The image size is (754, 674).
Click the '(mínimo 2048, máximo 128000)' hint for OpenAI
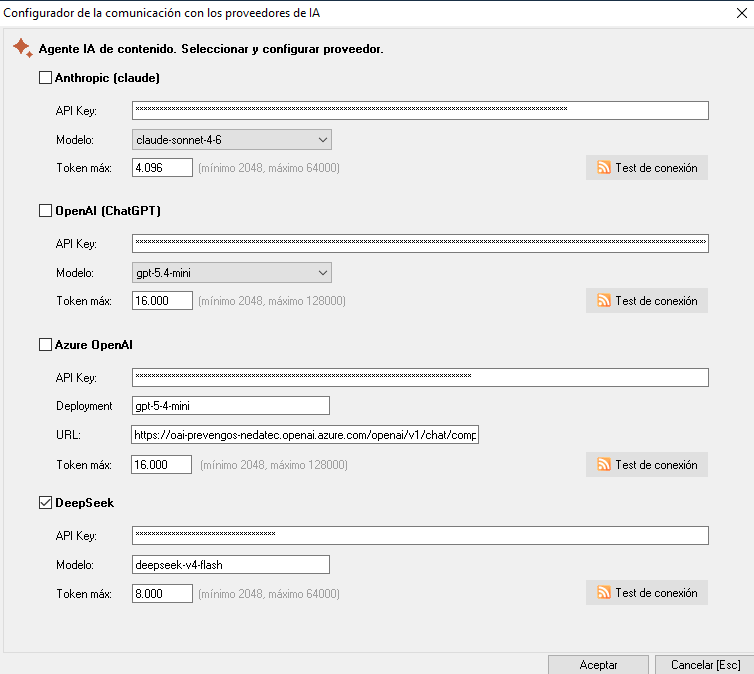tap(272, 301)
